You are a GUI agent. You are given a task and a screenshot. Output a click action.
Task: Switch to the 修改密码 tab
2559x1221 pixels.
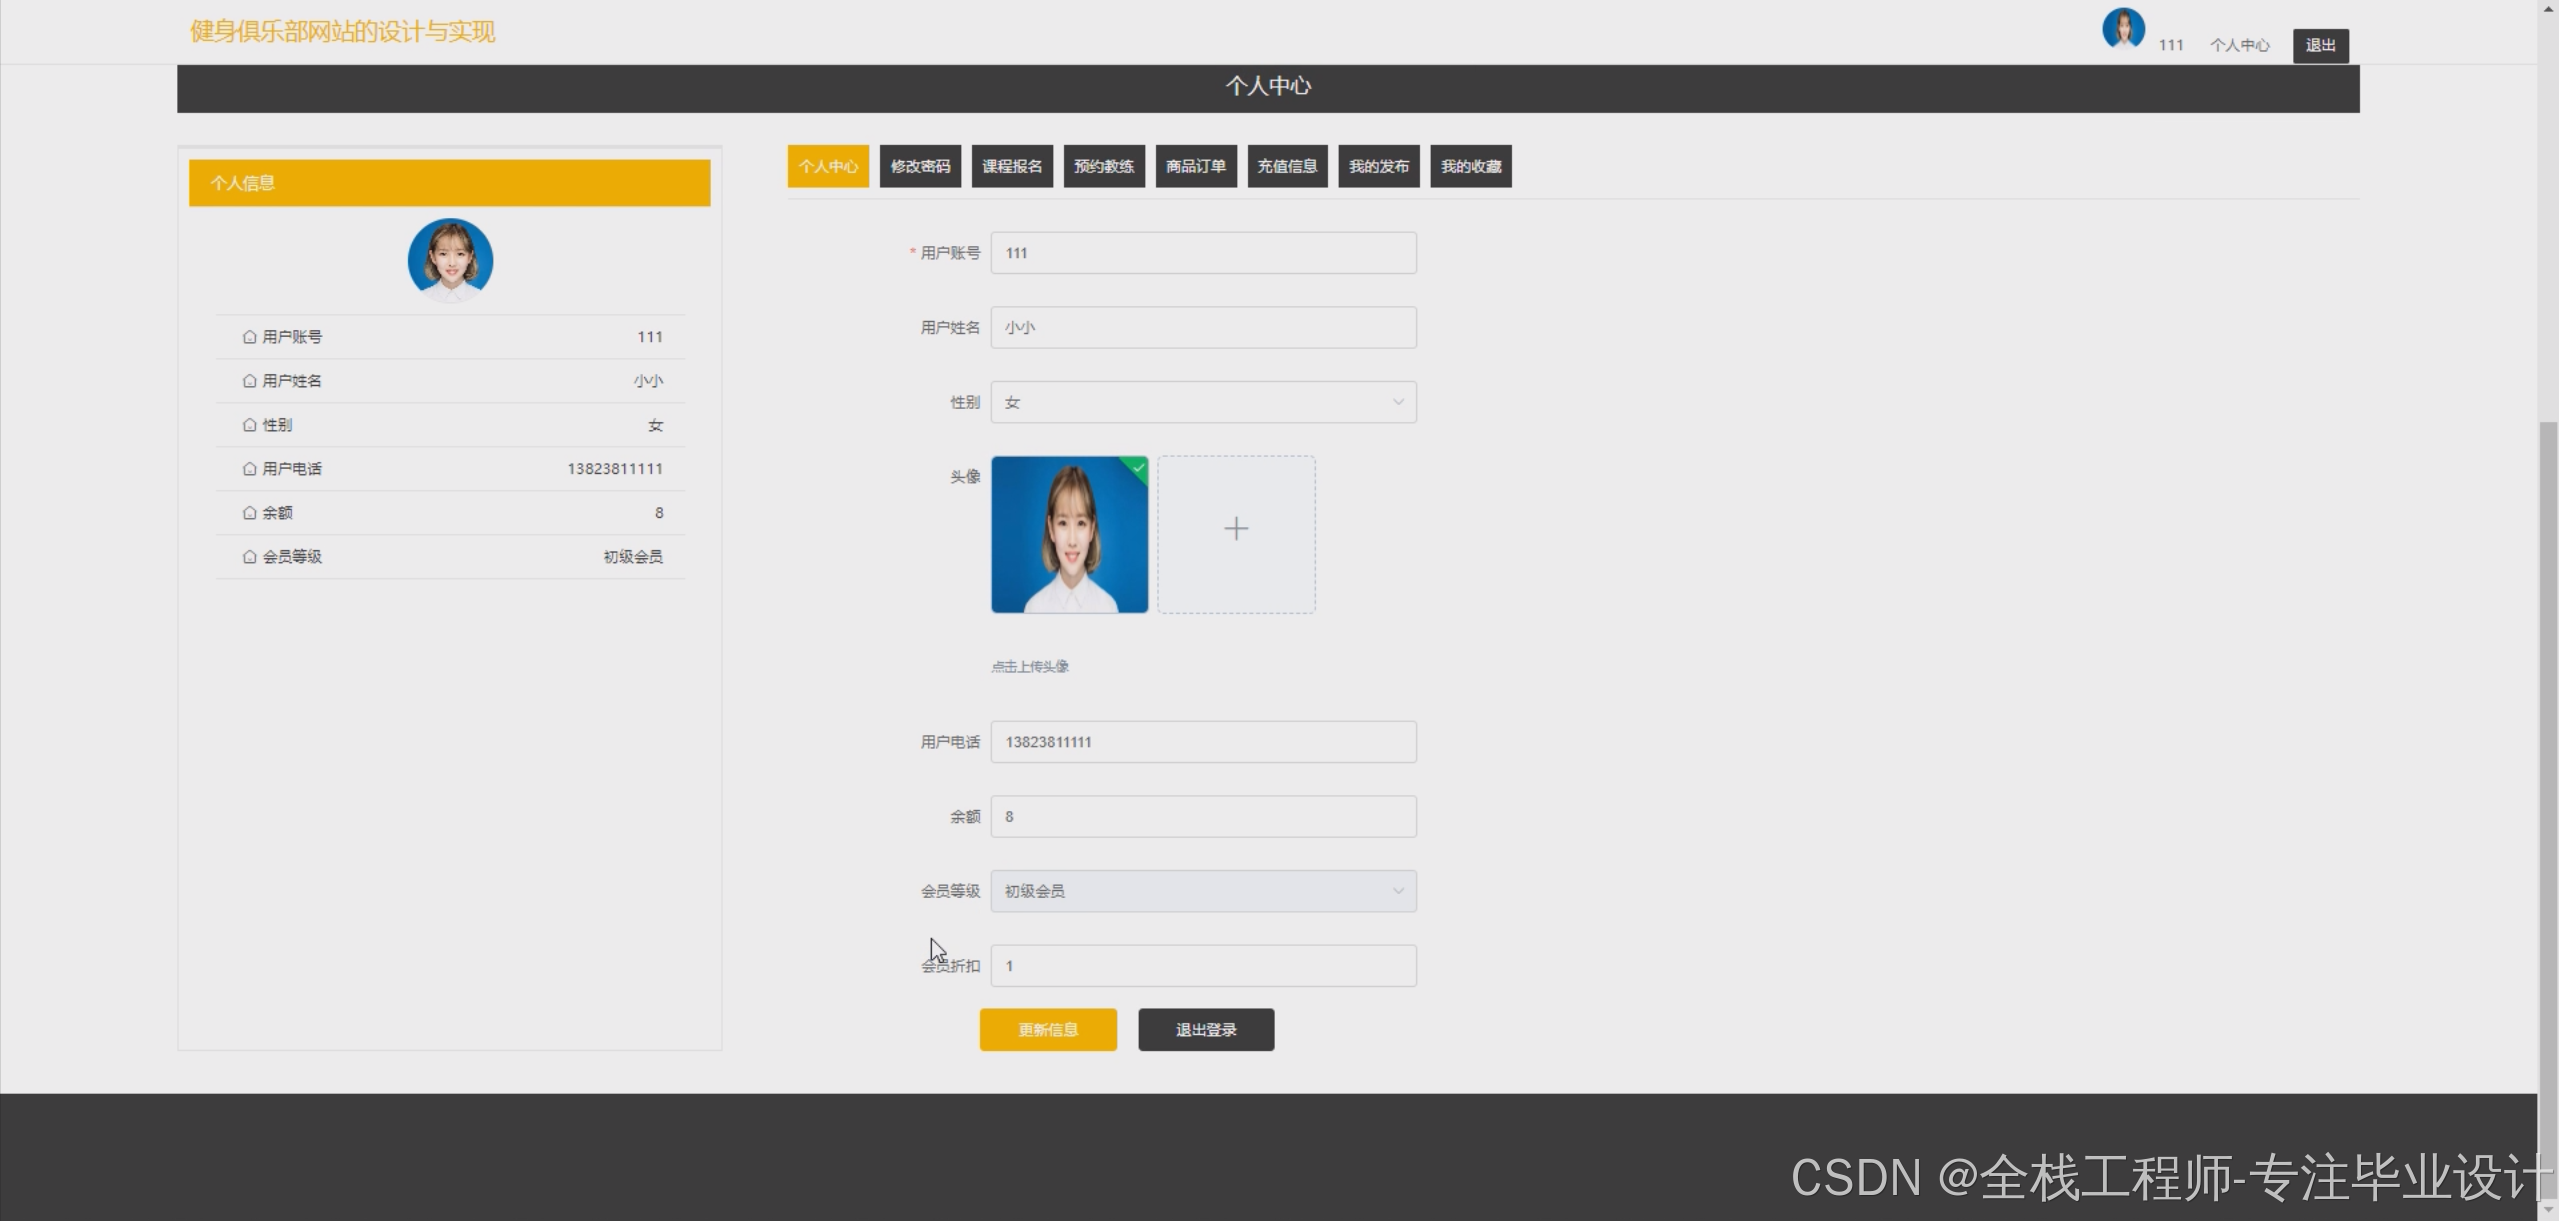click(x=920, y=166)
